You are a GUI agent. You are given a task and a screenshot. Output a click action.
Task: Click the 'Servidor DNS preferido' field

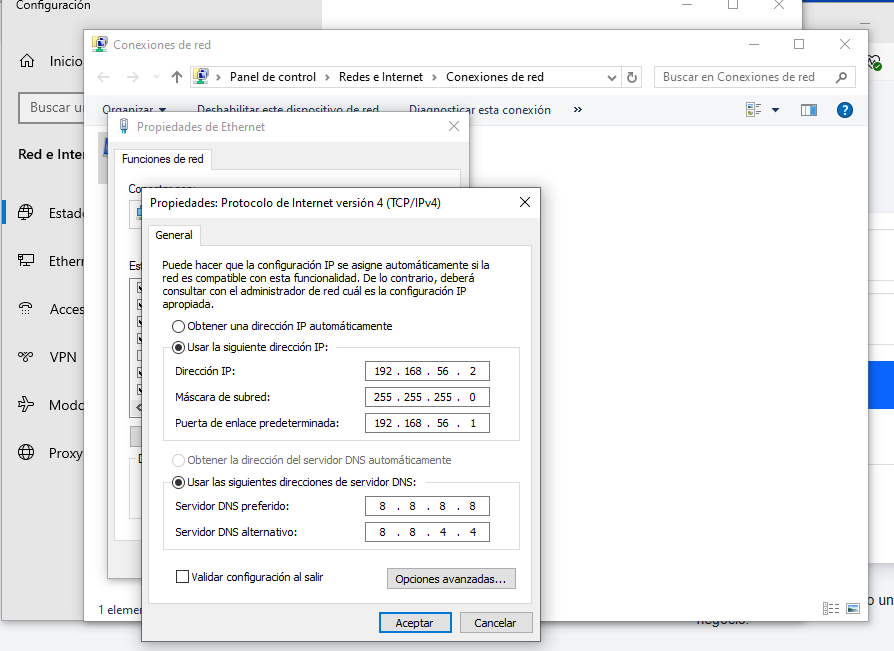tap(427, 506)
